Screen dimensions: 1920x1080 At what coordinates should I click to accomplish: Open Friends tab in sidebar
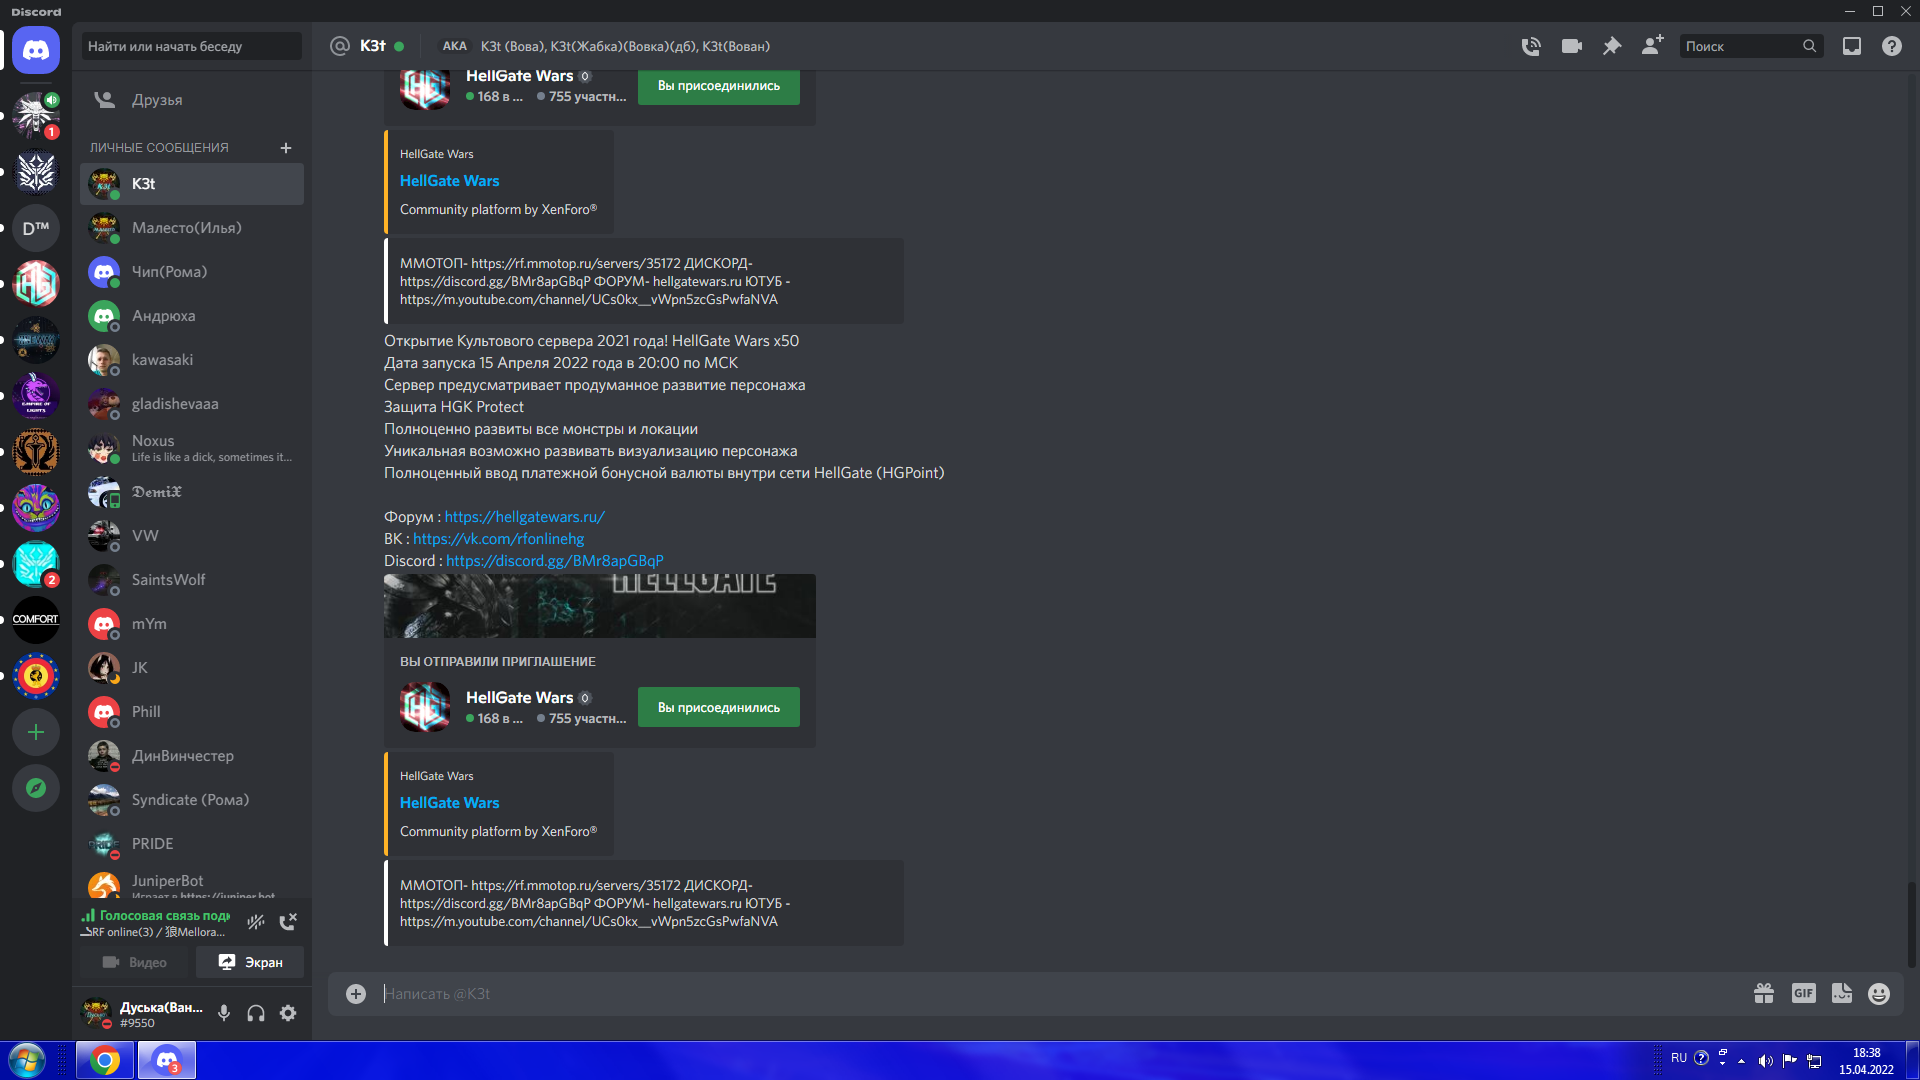(192, 100)
